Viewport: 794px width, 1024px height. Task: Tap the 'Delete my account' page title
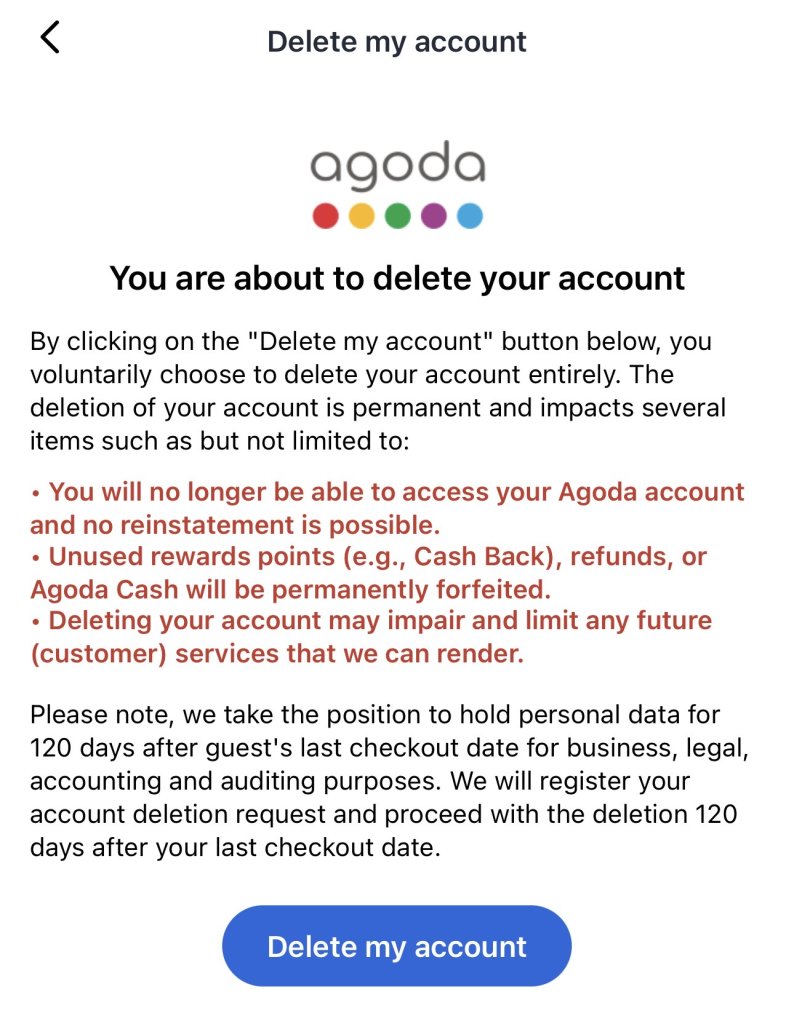tap(396, 42)
